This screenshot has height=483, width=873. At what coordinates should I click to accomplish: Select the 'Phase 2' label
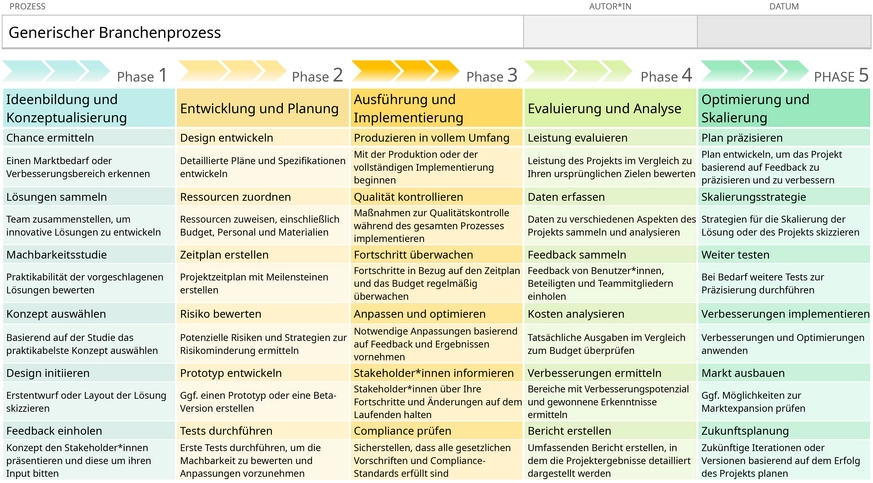click(317, 75)
